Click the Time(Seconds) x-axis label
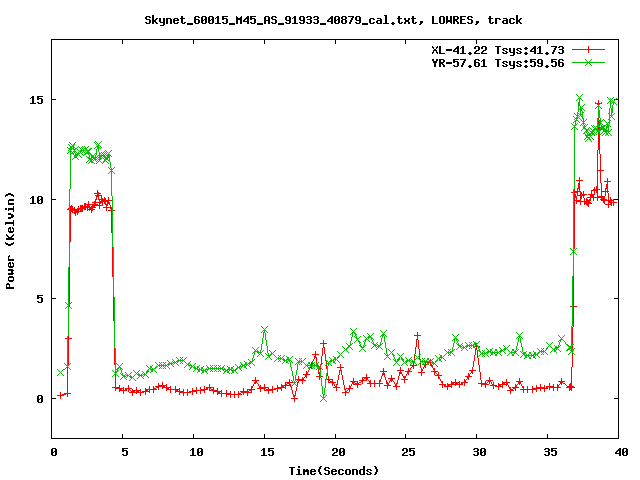 333,471
